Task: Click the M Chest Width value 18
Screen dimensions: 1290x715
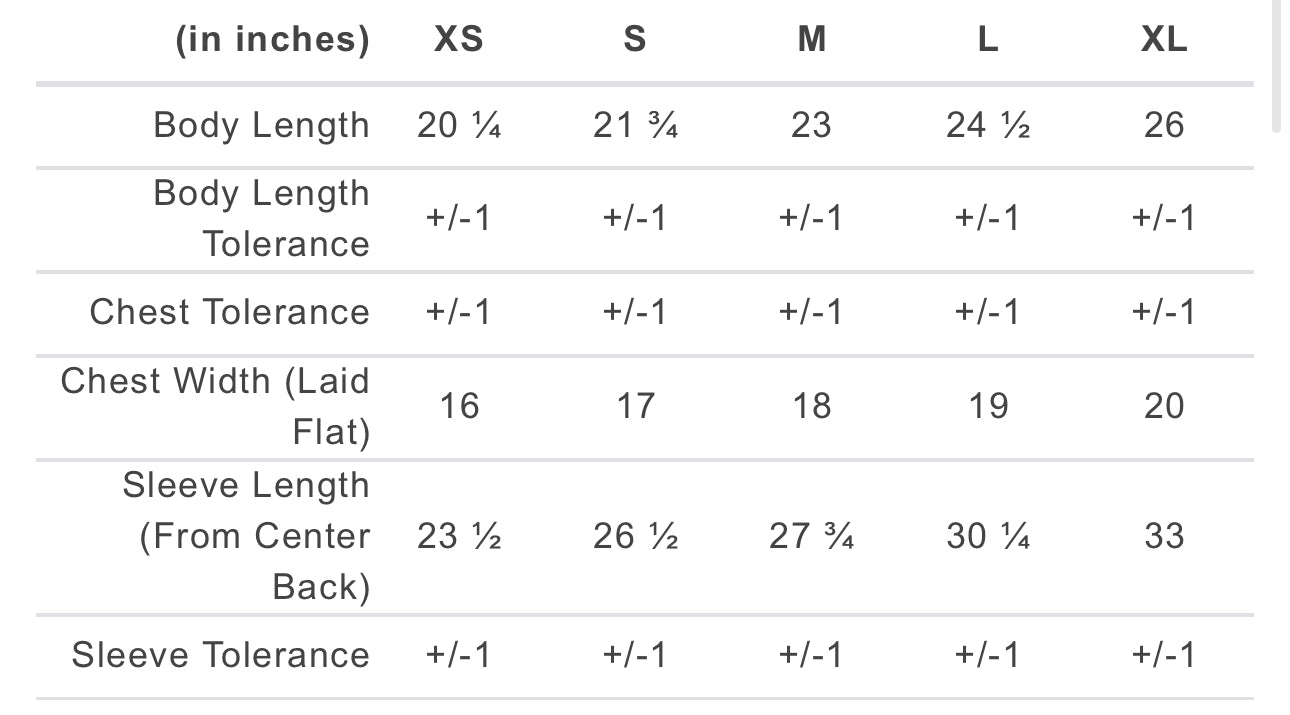Action: pyautogui.click(x=811, y=406)
